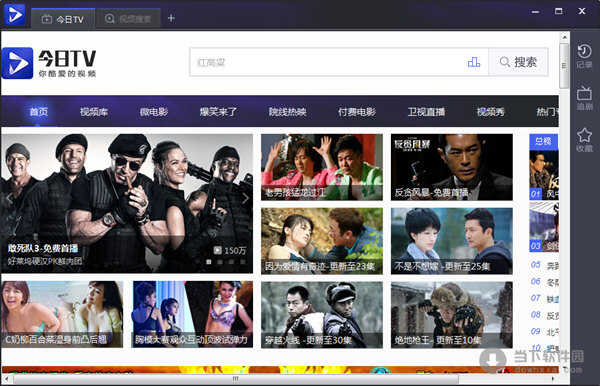Open the 院线热映 navigation link

(x=287, y=112)
